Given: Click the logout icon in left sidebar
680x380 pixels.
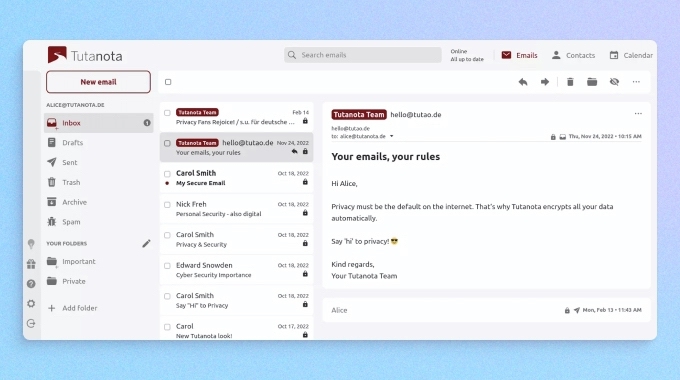Looking at the screenshot, I should tap(31, 324).
